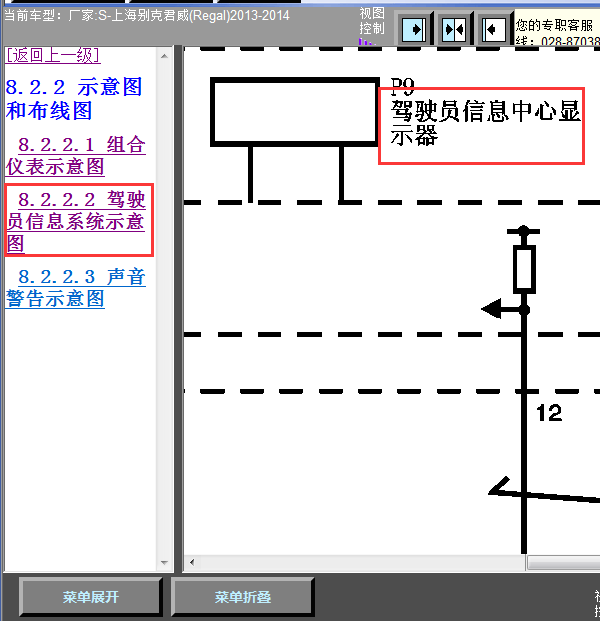Click the 当前车型 vehicle model text

[x=147, y=16]
